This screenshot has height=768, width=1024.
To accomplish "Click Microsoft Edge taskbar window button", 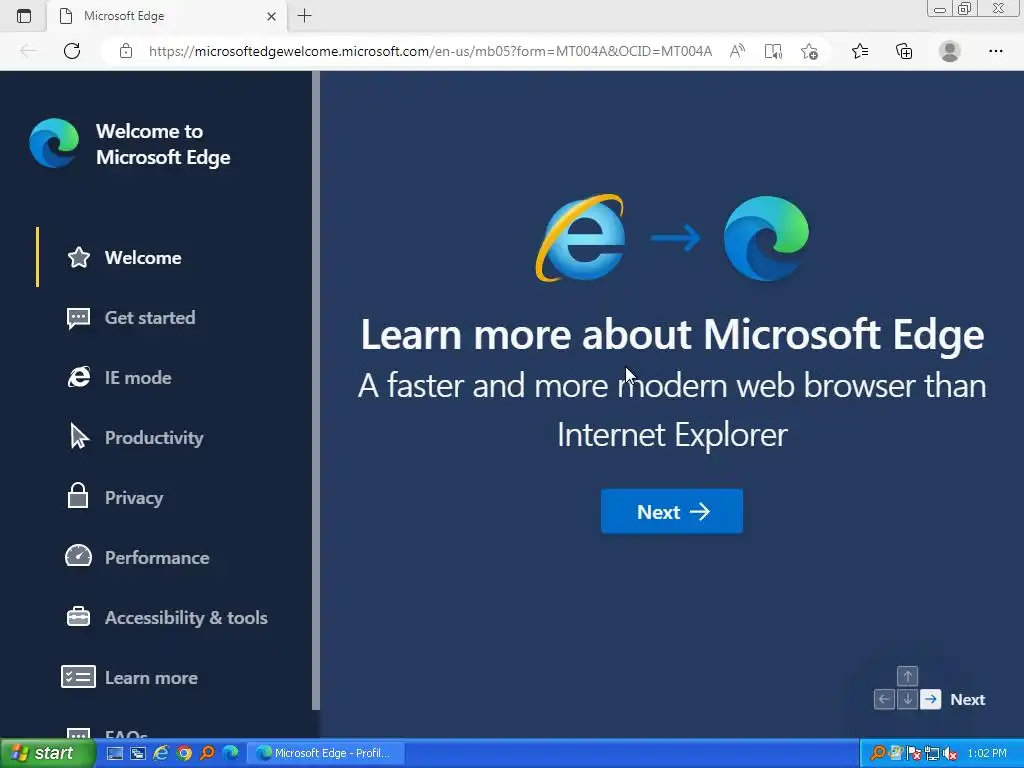I will coord(326,754).
